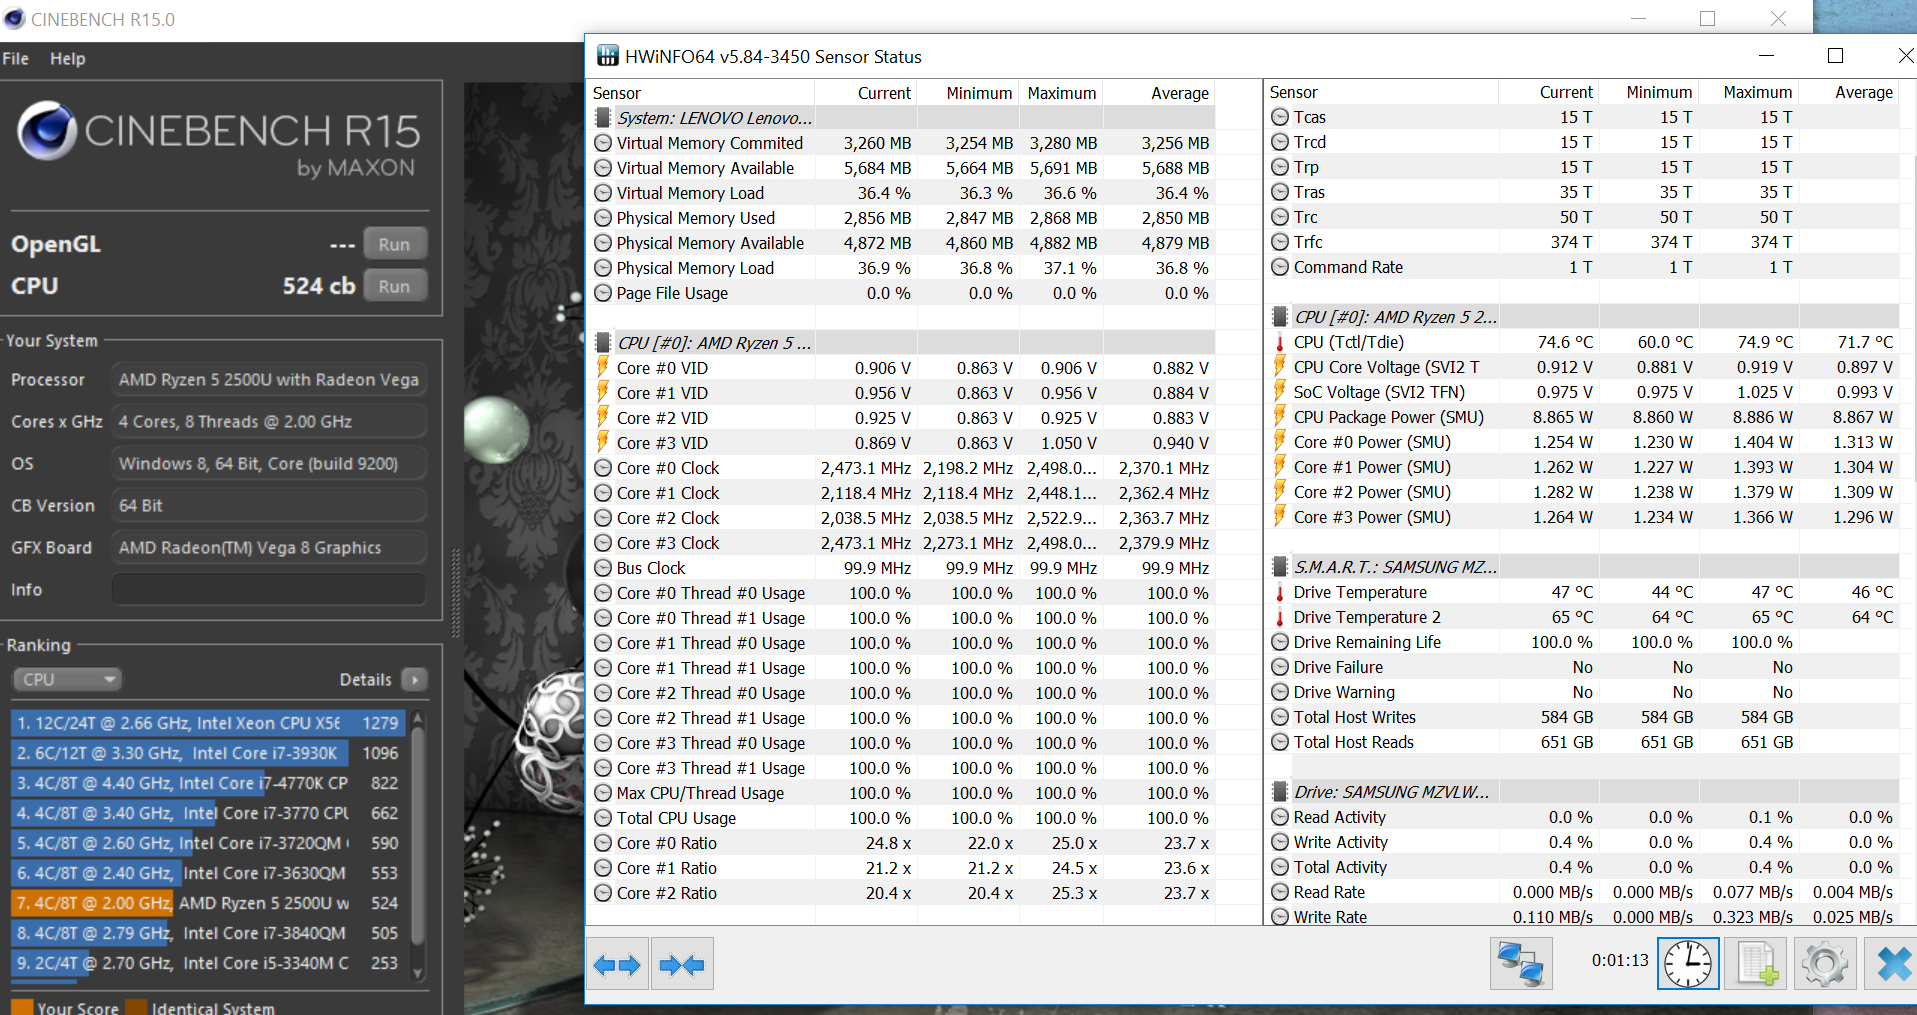Click the blue X close sensors icon

pyautogui.click(x=1893, y=964)
